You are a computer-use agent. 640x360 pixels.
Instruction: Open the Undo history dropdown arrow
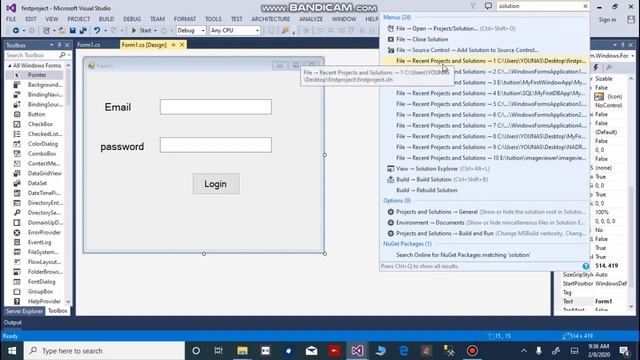coord(105,30)
